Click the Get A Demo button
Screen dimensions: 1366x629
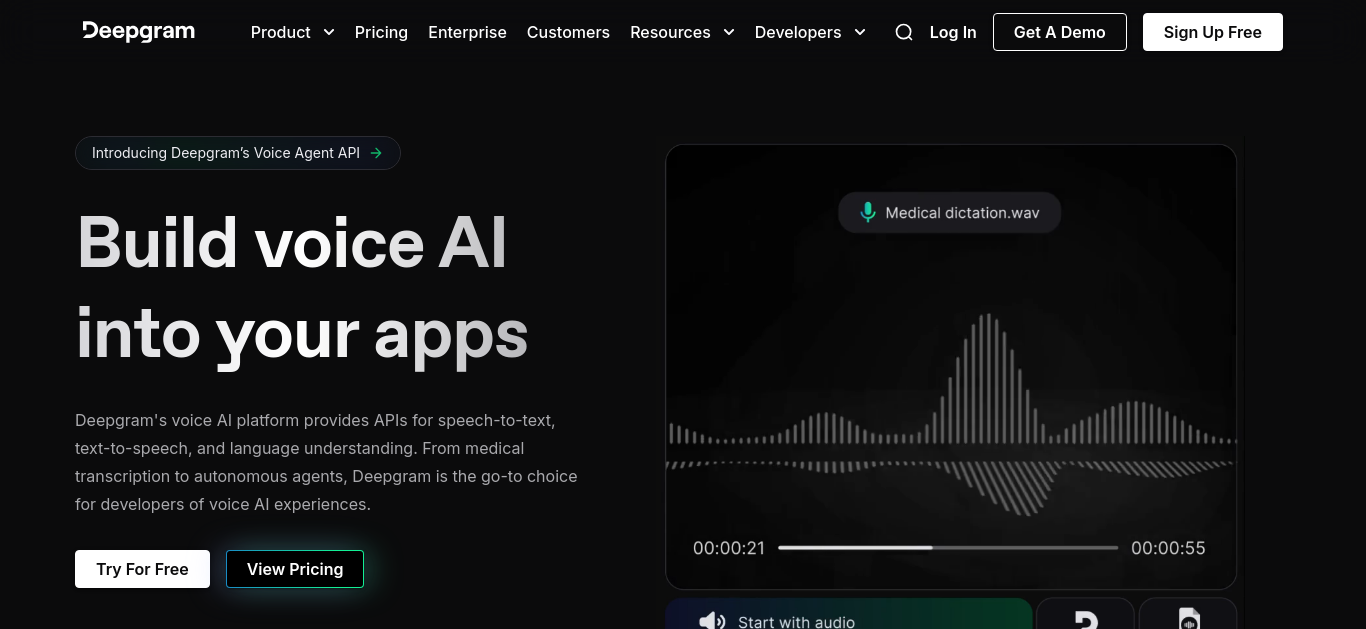(1060, 32)
